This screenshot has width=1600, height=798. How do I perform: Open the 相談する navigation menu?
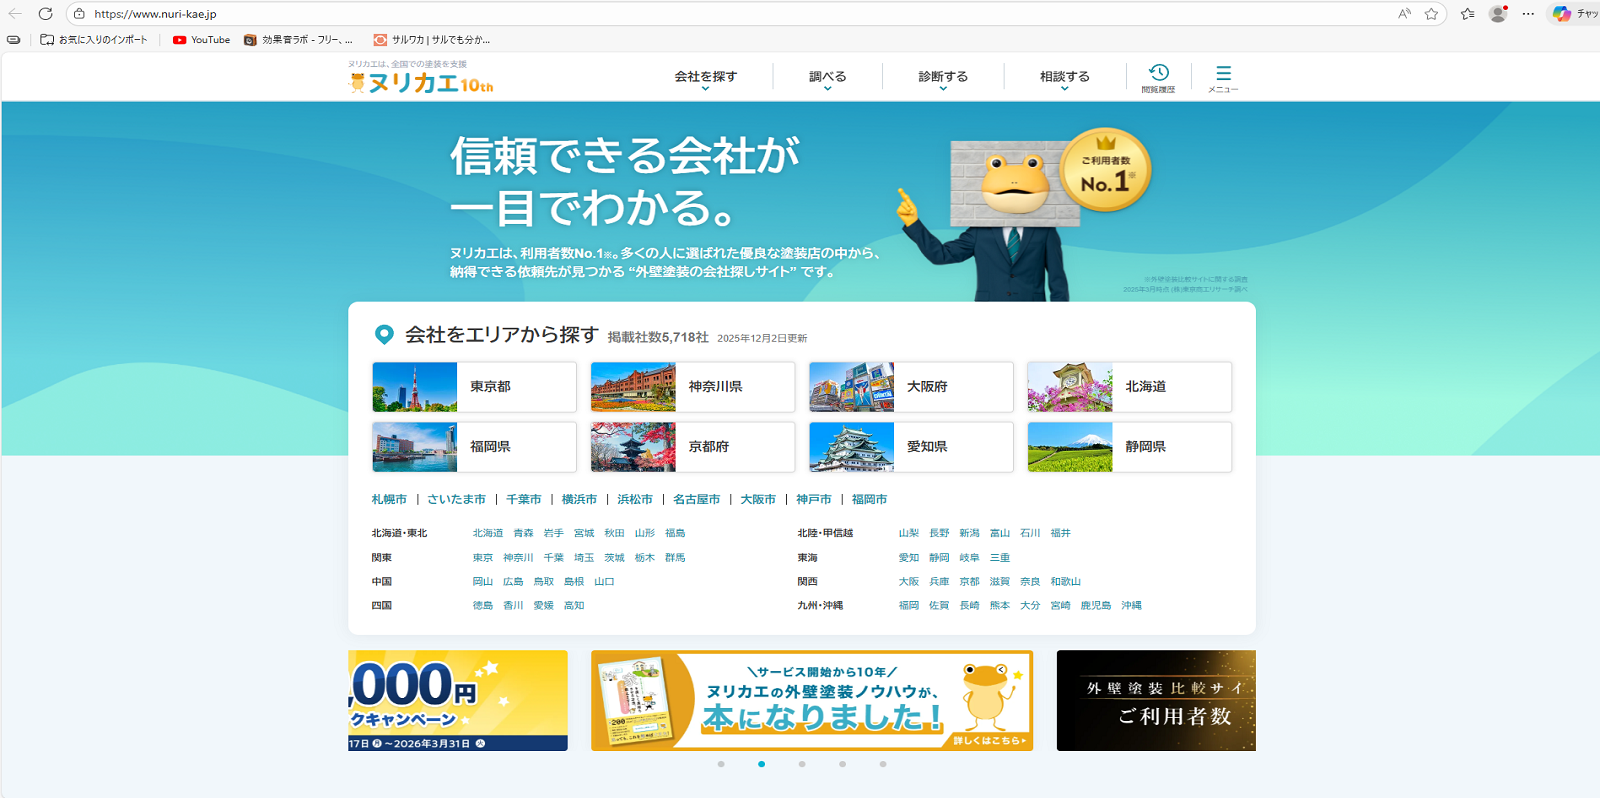(1064, 77)
